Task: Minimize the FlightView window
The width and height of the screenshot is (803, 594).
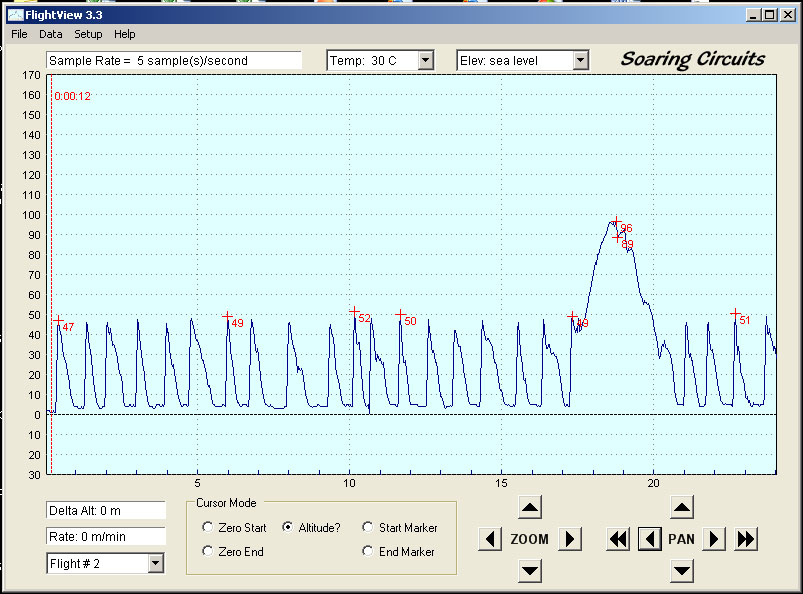Action: (753, 15)
